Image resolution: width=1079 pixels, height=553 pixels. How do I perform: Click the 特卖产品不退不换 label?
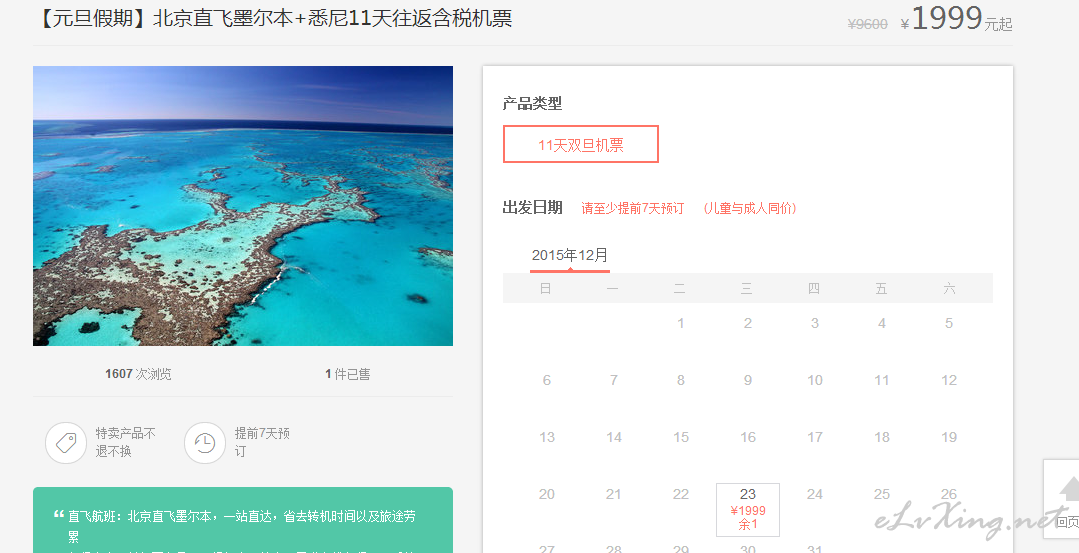[x=125, y=442]
